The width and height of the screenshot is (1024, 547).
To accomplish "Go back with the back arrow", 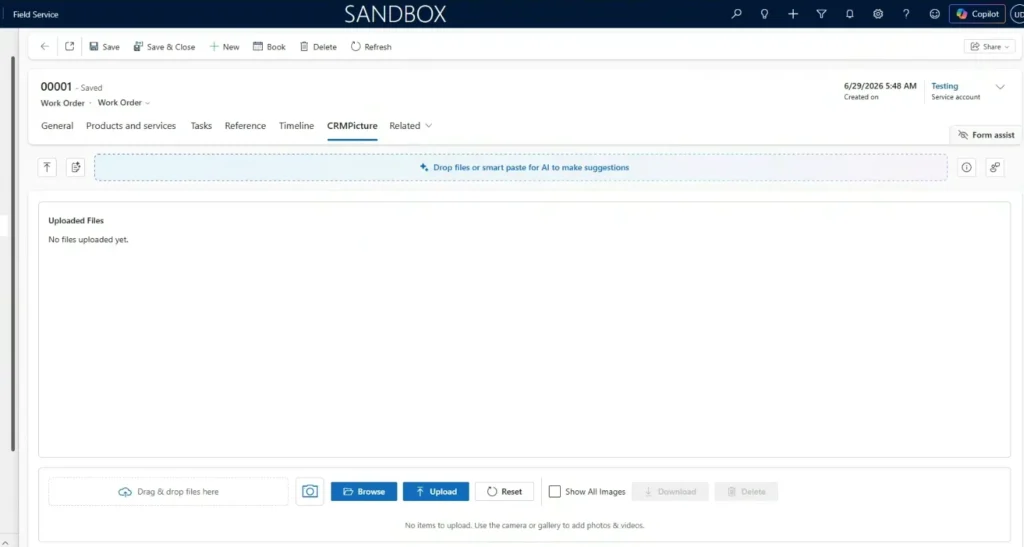I will click(44, 46).
